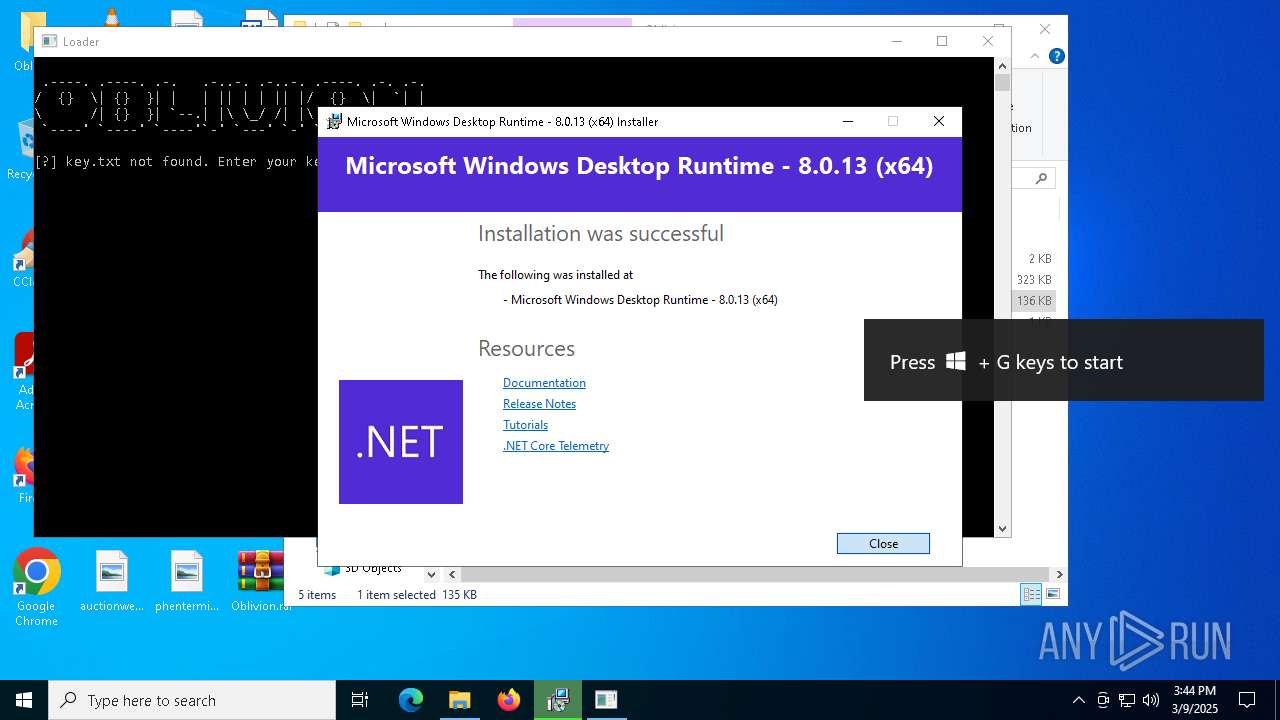Click the taskbar search box
Viewport: 1280px width, 720px height.
[x=192, y=700]
